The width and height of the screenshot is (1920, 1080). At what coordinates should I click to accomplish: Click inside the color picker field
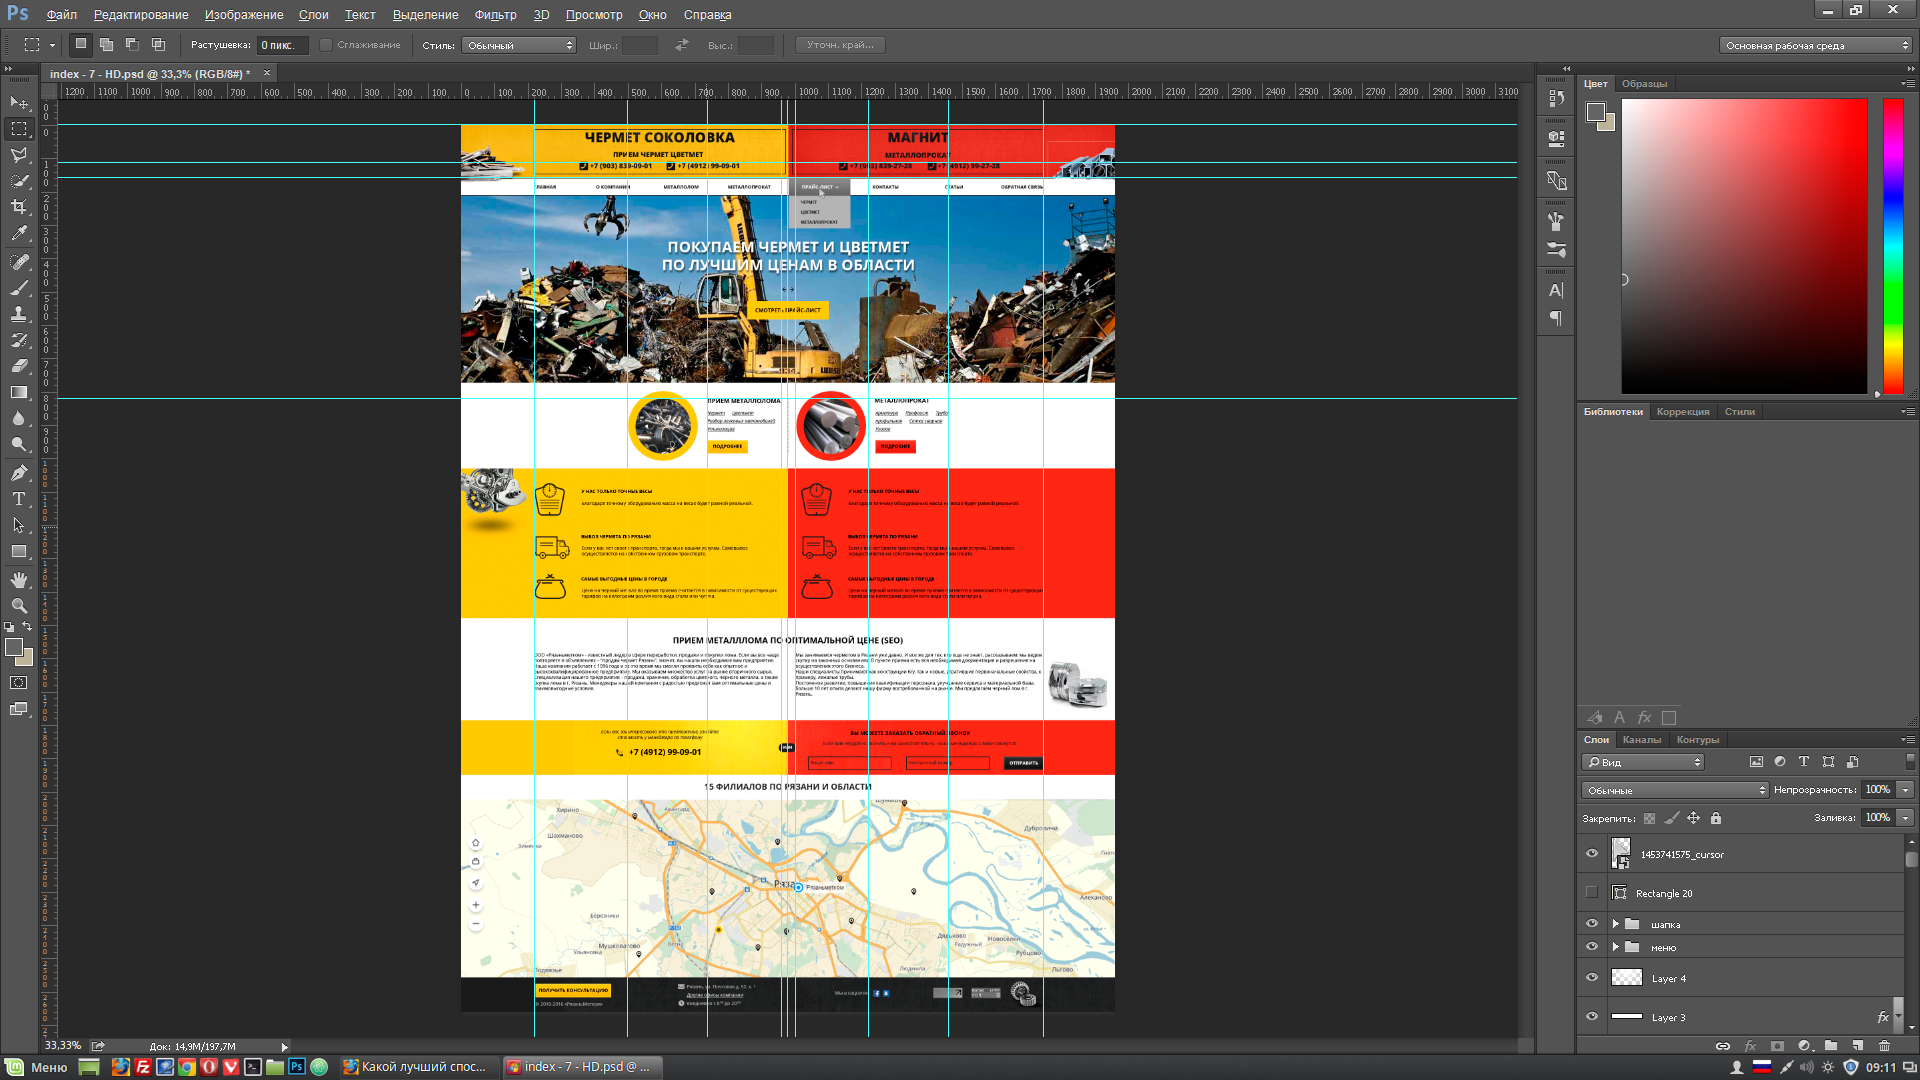pyautogui.click(x=1744, y=246)
